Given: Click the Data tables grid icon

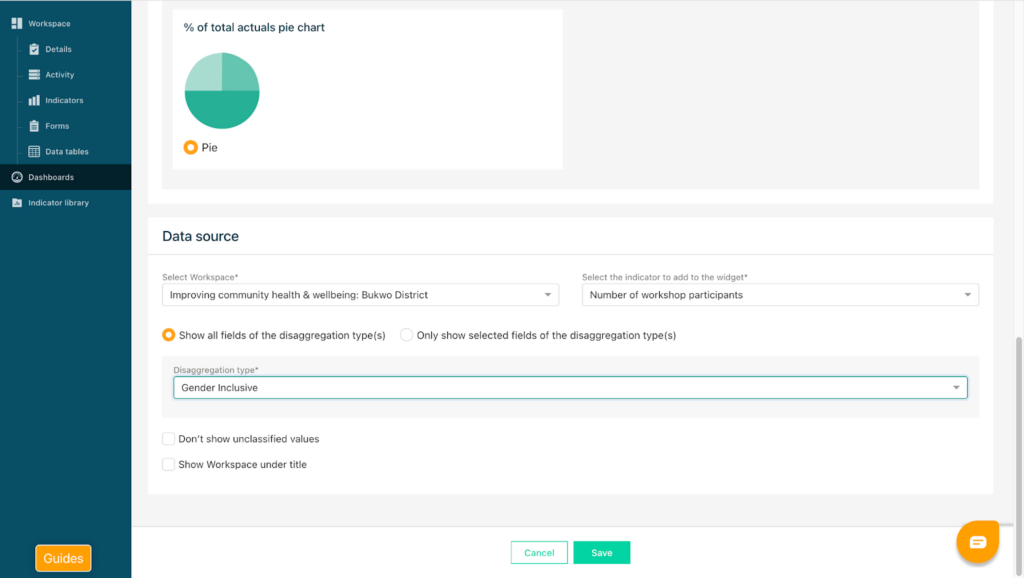Looking at the screenshot, I should 34,152.
